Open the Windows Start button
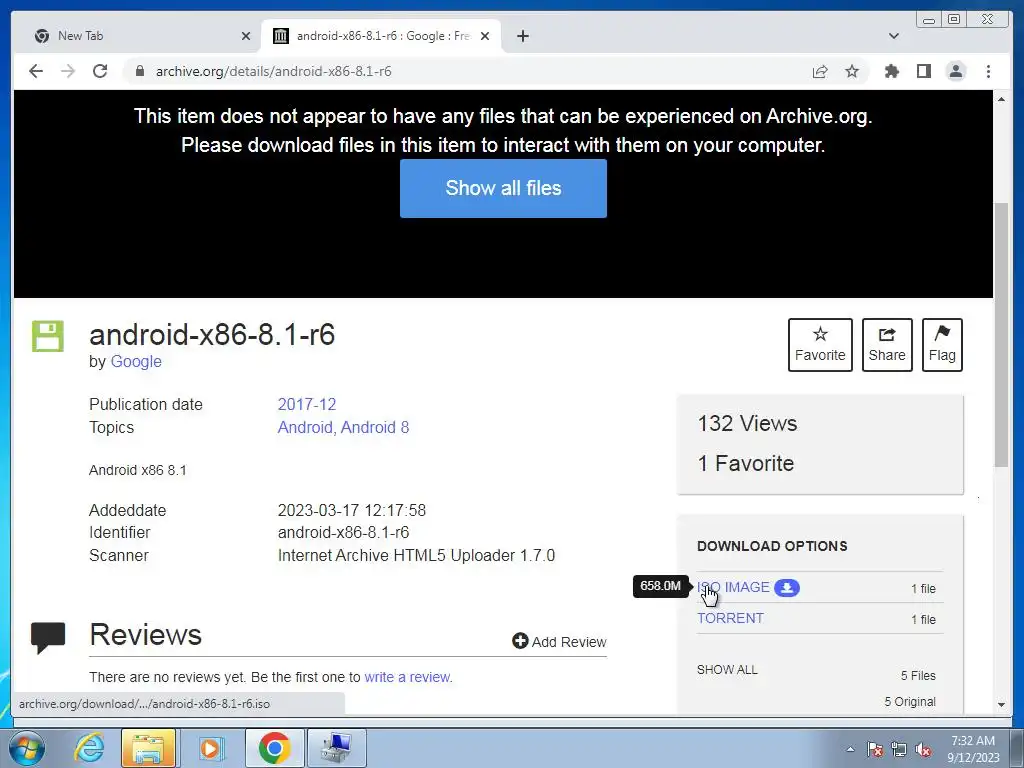Image resolution: width=1024 pixels, height=768 pixels. tap(27, 748)
